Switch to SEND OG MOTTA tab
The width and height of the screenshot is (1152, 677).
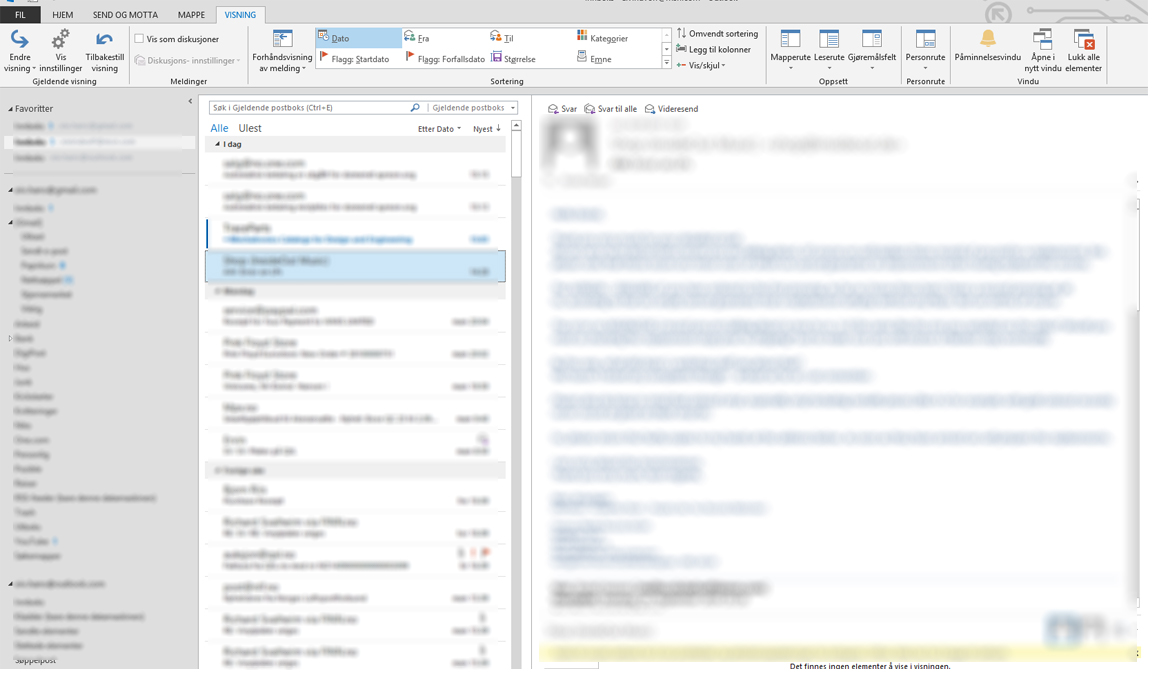click(x=125, y=15)
